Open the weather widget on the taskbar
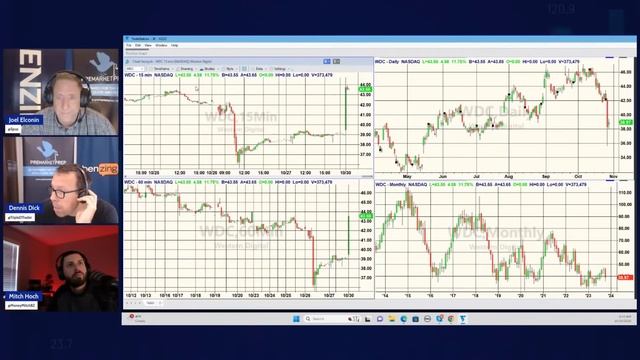Image resolution: width=640 pixels, height=360 pixels. [x=137, y=318]
